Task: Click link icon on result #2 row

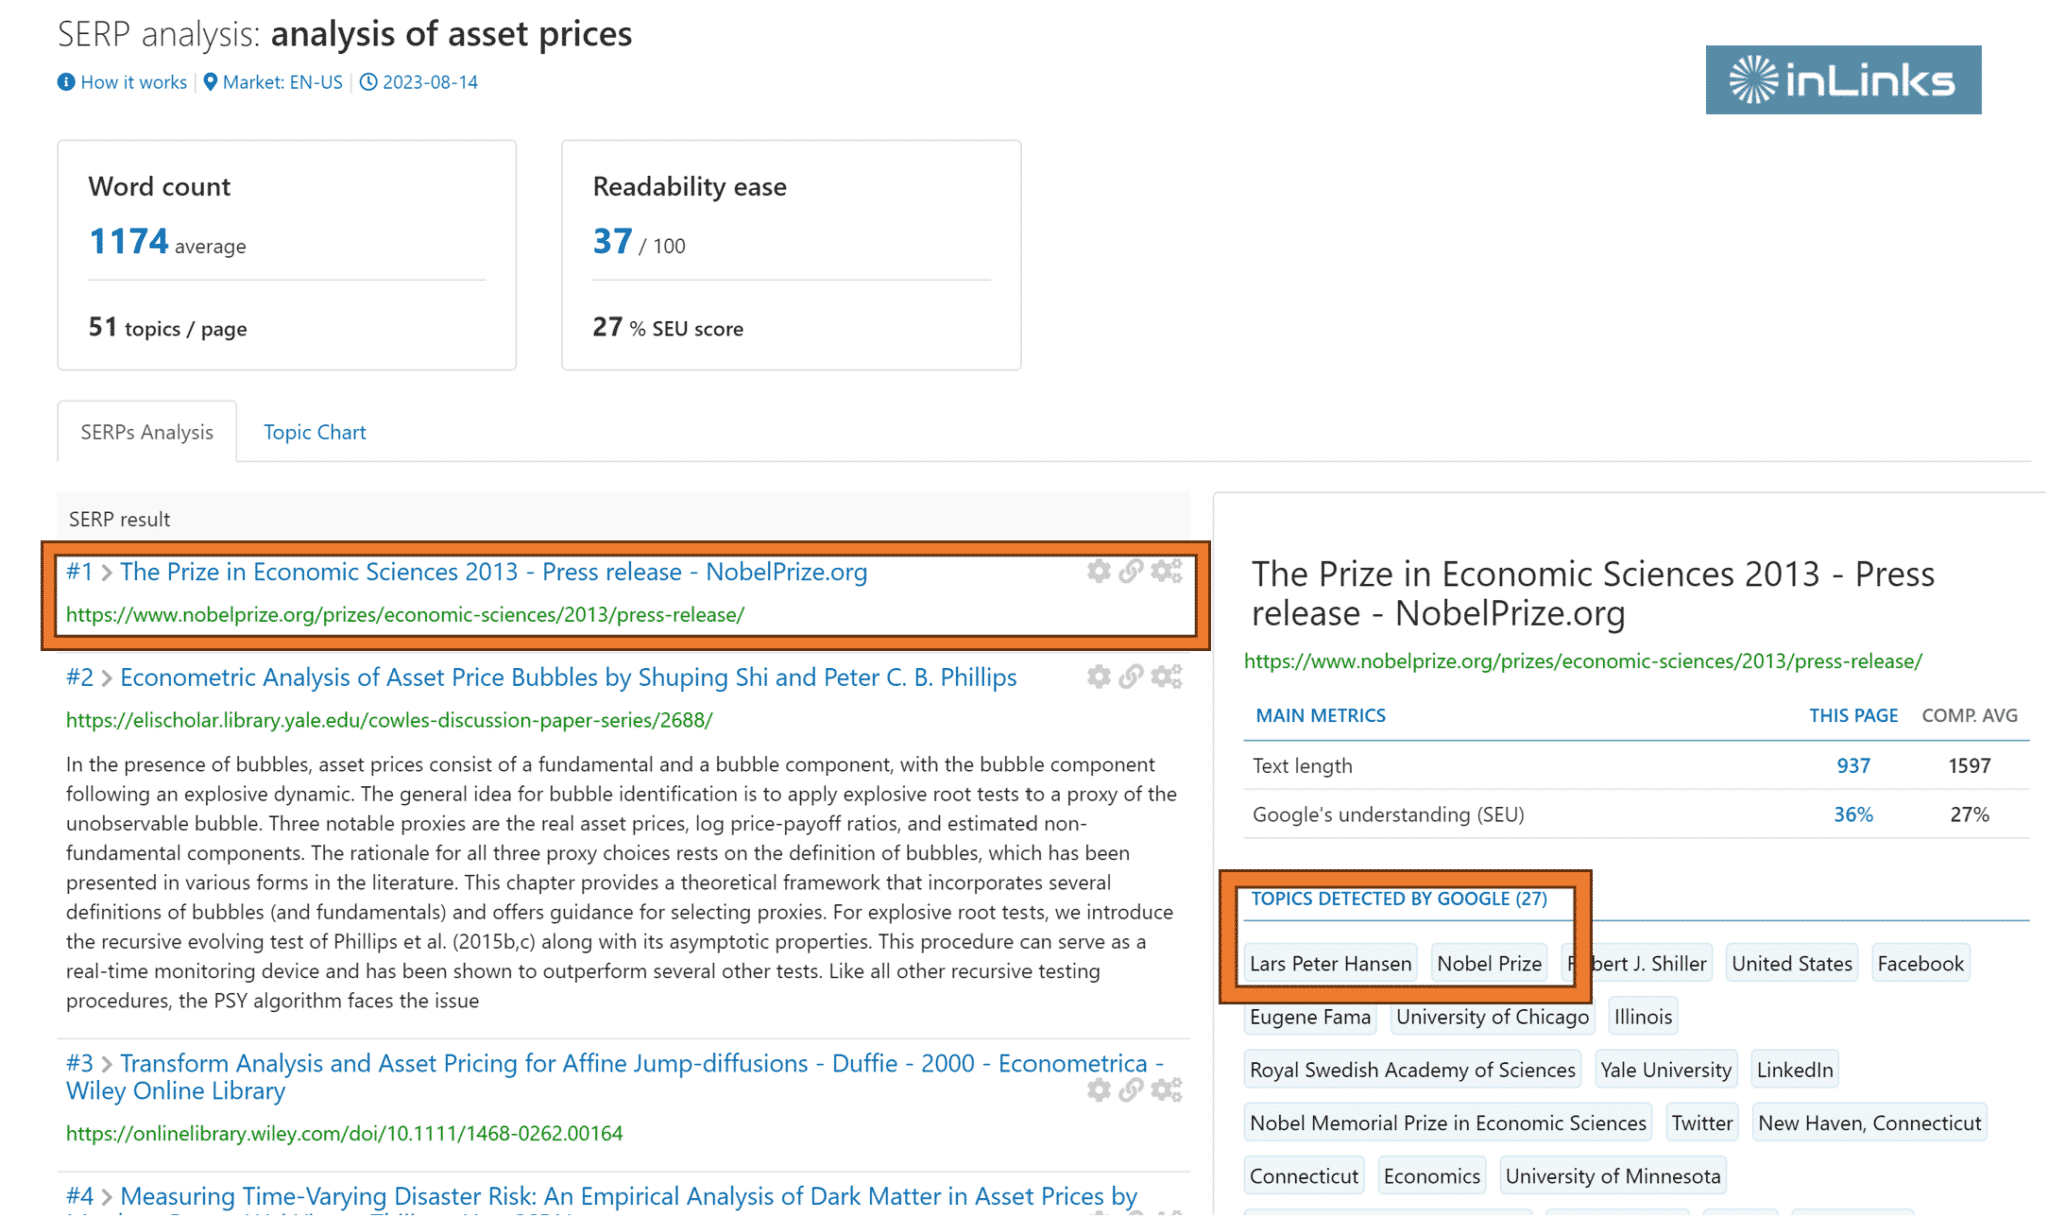Action: 1131,677
